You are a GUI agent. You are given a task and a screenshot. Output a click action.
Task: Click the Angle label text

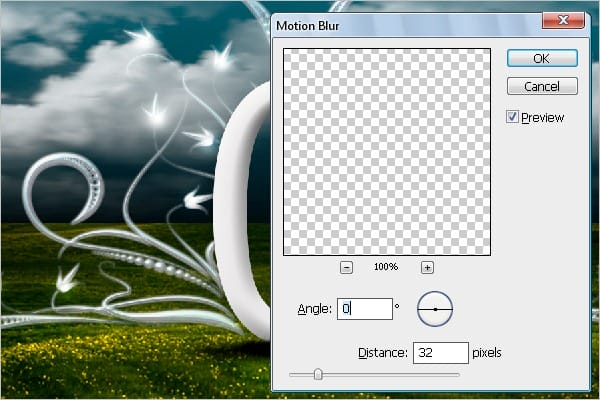point(315,310)
